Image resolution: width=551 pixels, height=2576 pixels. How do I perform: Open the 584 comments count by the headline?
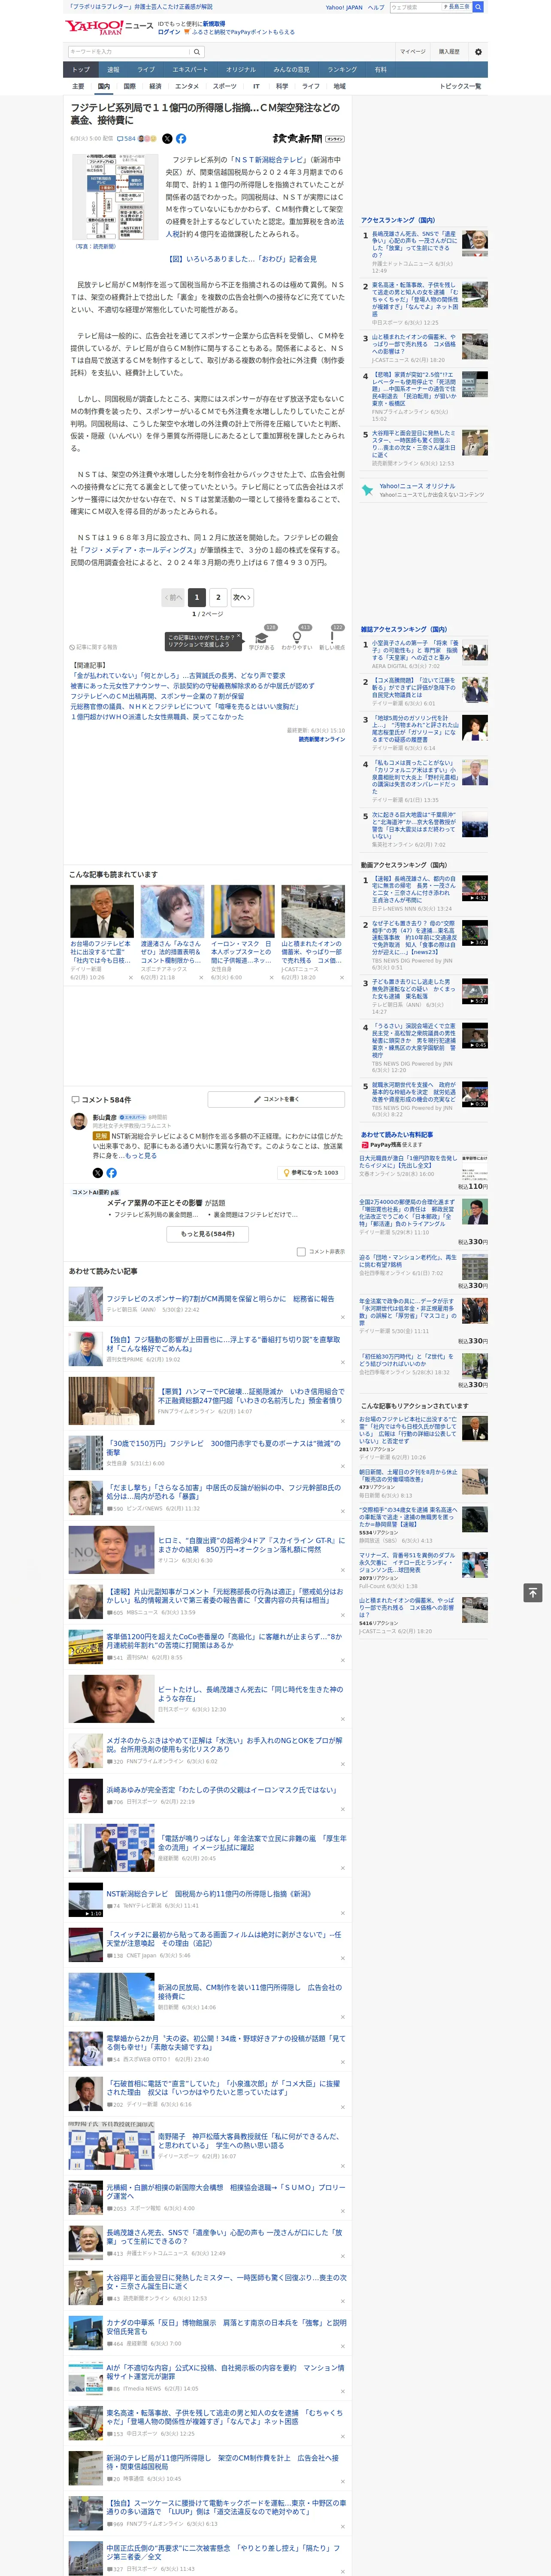(127, 139)
